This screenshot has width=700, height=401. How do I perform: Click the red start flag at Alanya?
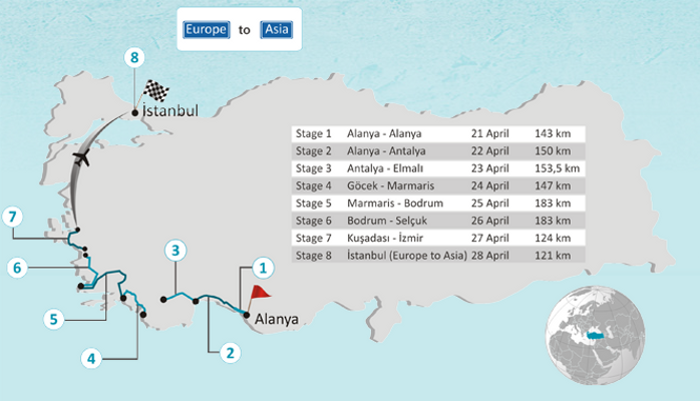[x=259, y=294]
